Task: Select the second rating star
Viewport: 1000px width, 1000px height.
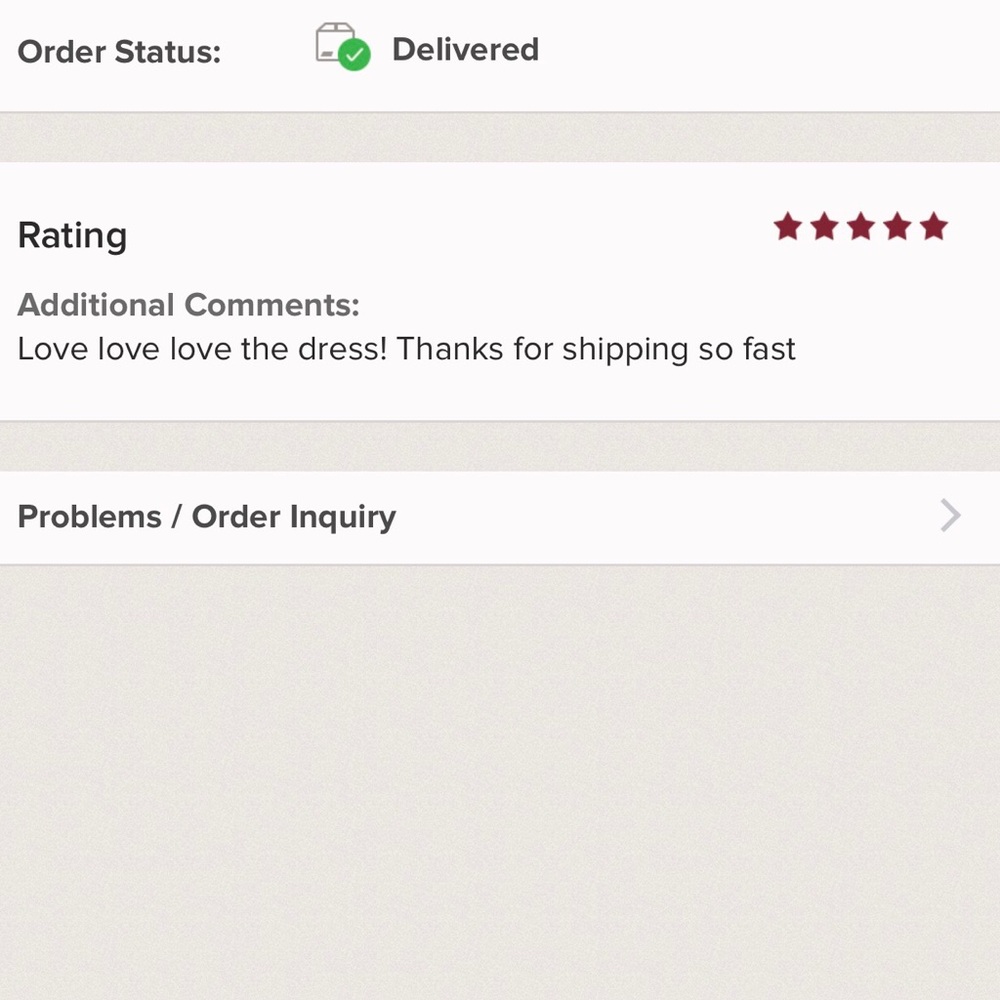Action: [x=824, y=227]
